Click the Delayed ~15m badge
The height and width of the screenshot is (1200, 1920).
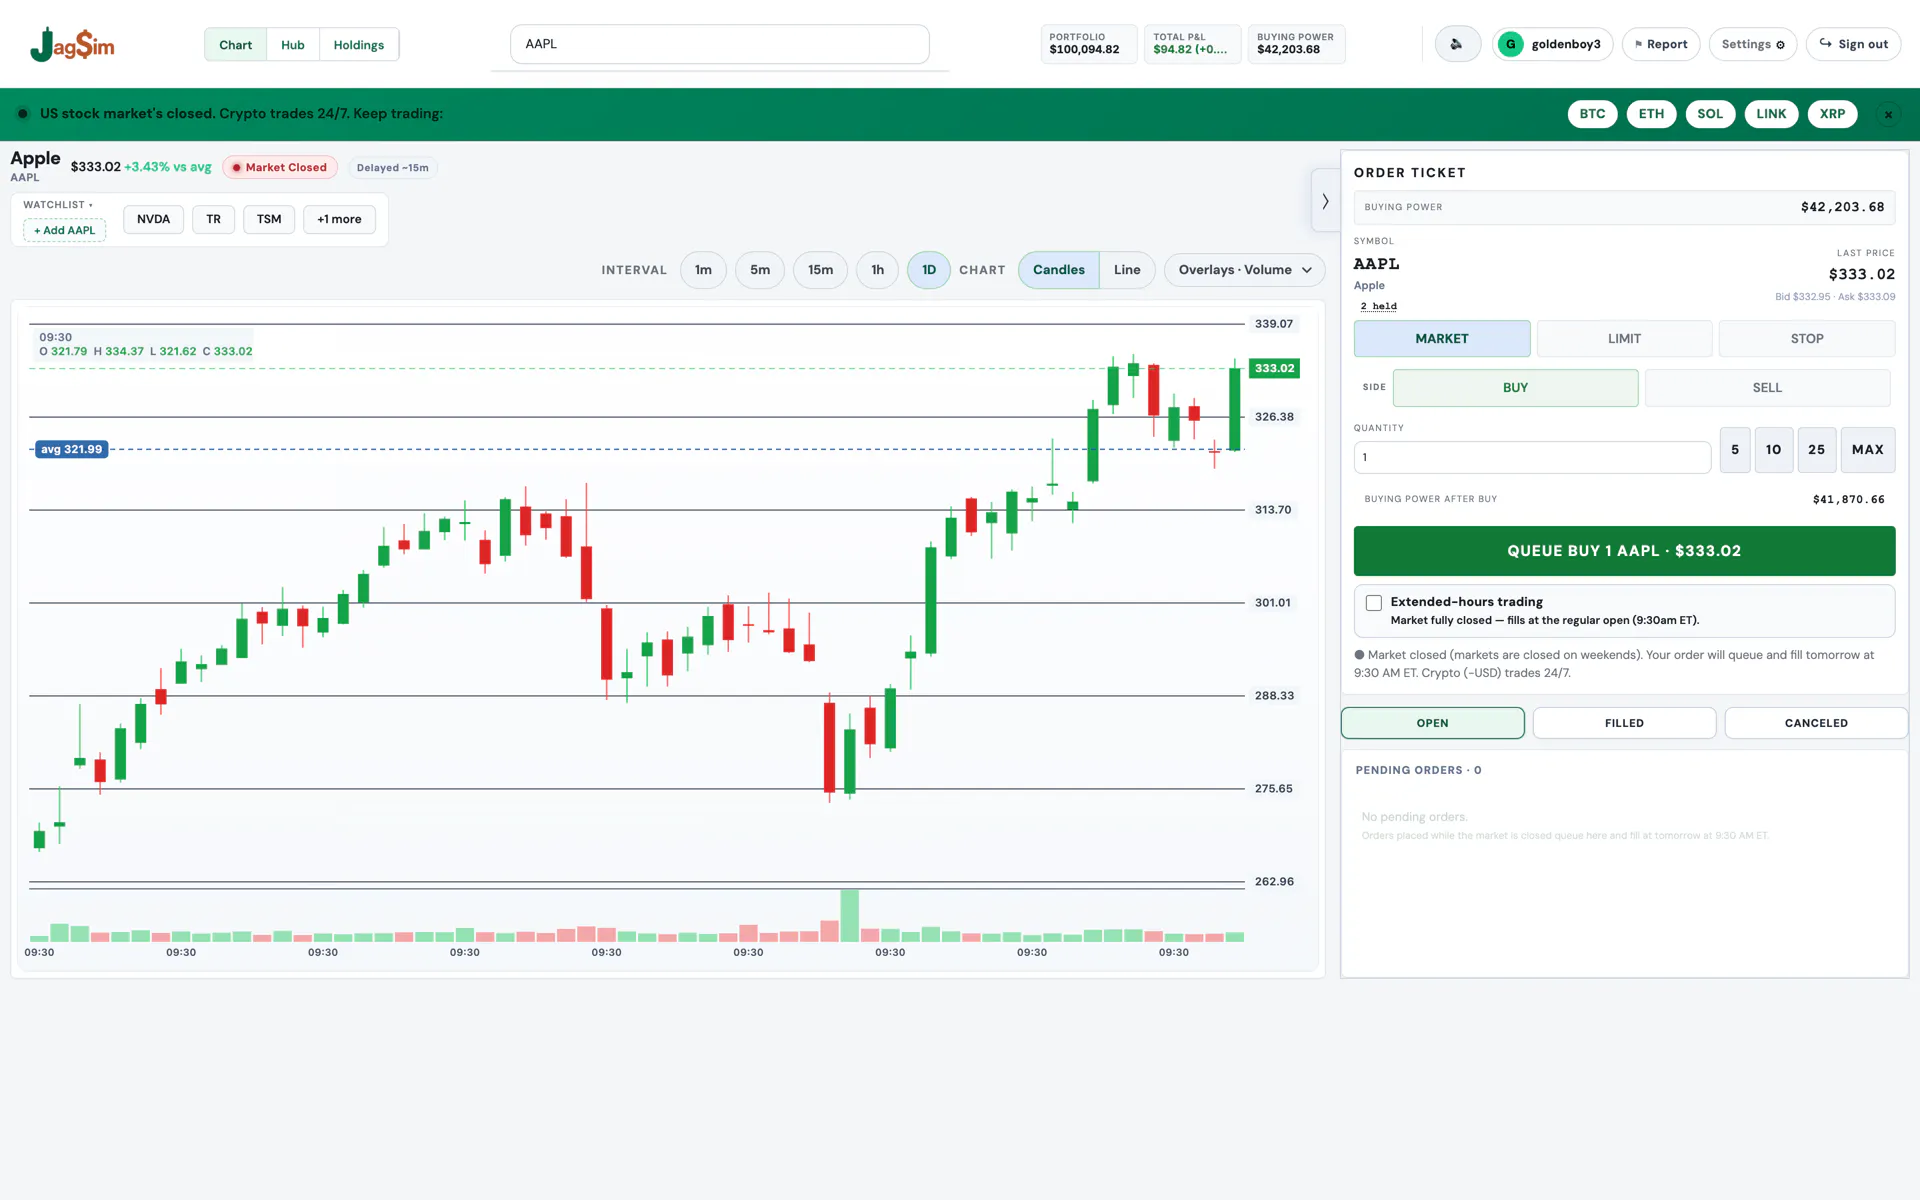pyautogui.click(x=392, y=168)
